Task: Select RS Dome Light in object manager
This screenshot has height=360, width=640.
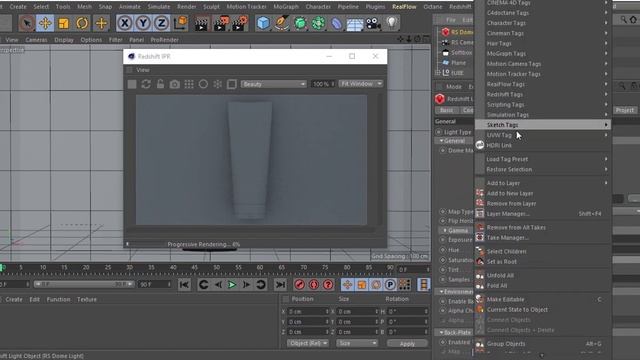Action: point(462,32)
